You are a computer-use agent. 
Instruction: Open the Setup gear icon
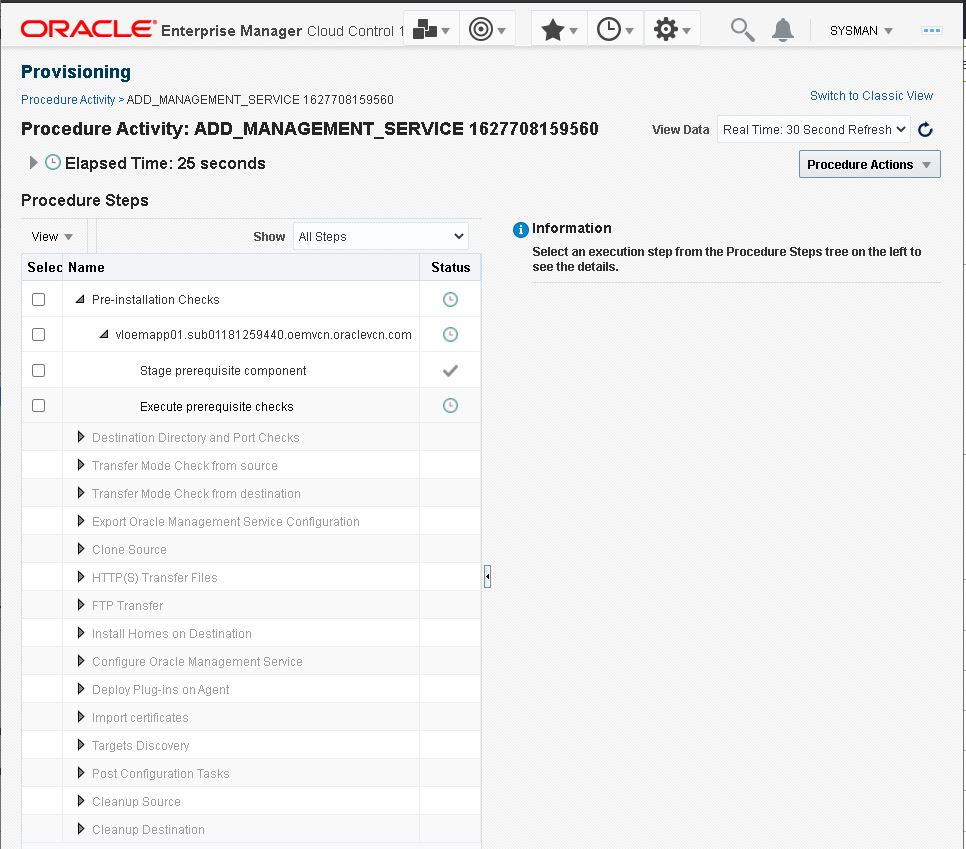(x=665, y=29)
